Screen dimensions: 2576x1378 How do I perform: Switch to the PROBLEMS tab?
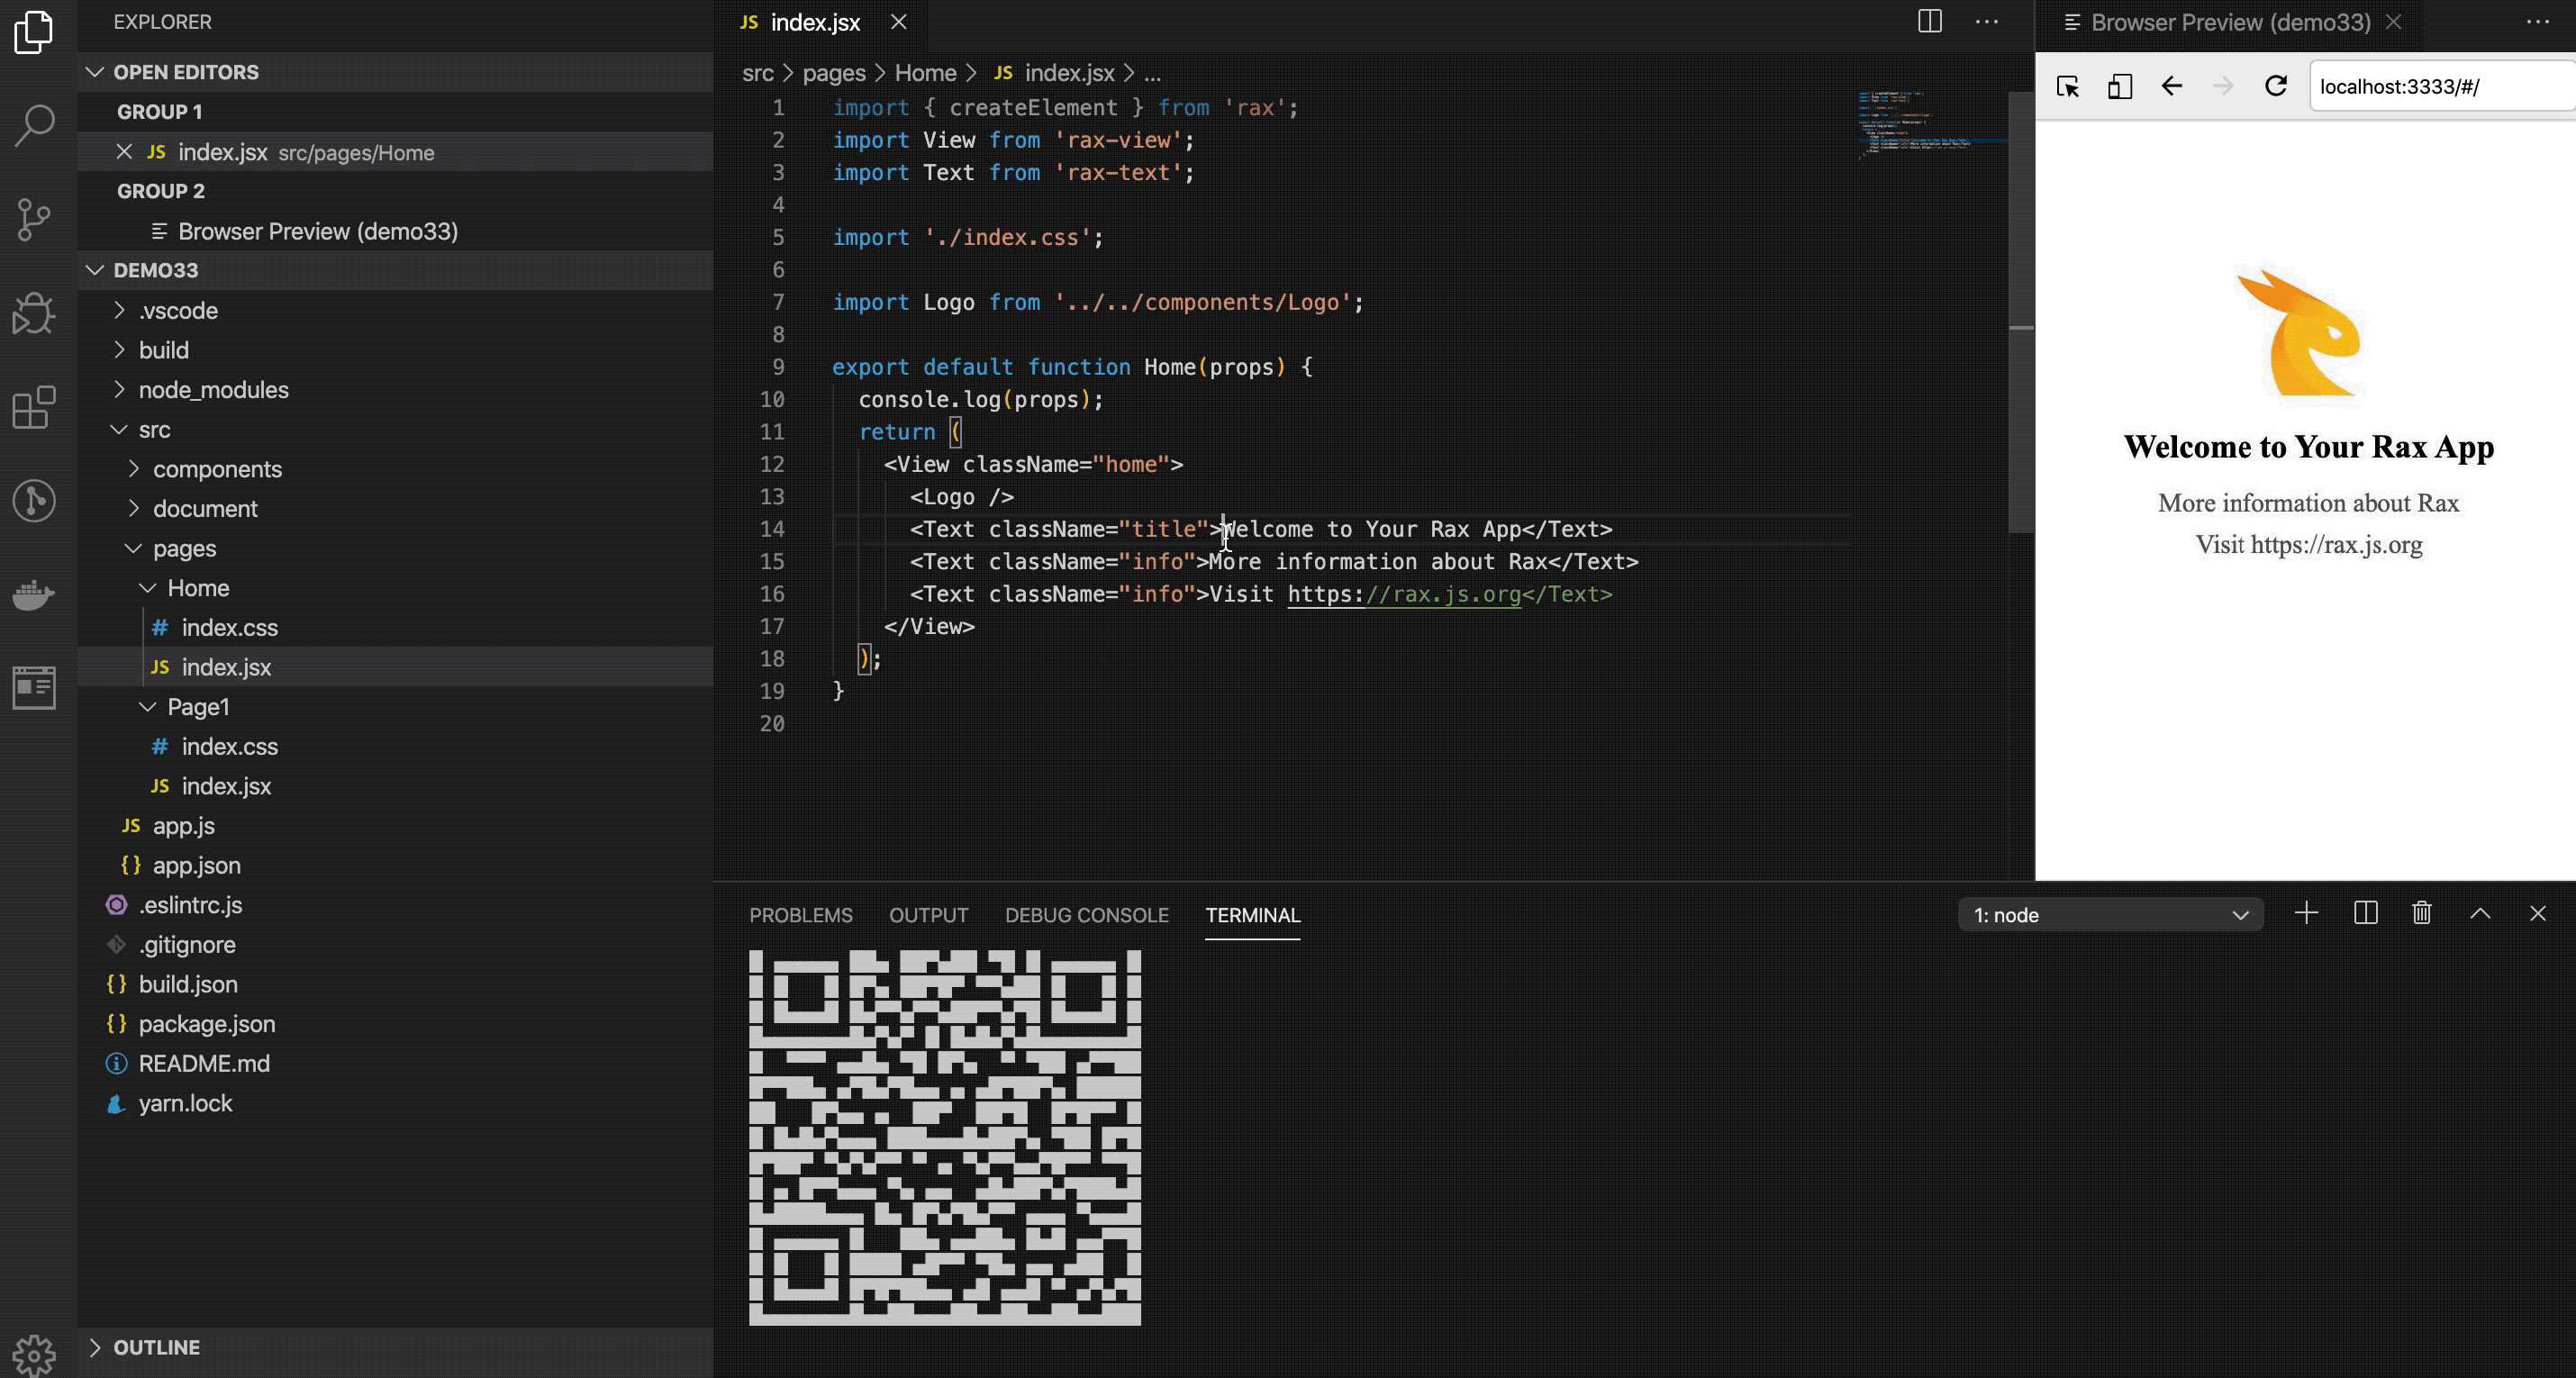tap(800, 915)
